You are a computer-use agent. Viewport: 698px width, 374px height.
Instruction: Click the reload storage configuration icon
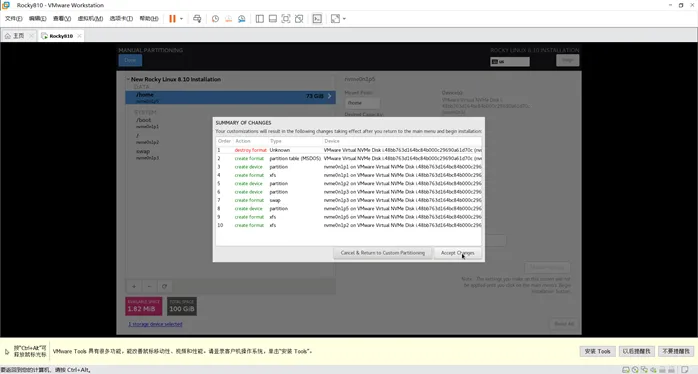[164, 286]
